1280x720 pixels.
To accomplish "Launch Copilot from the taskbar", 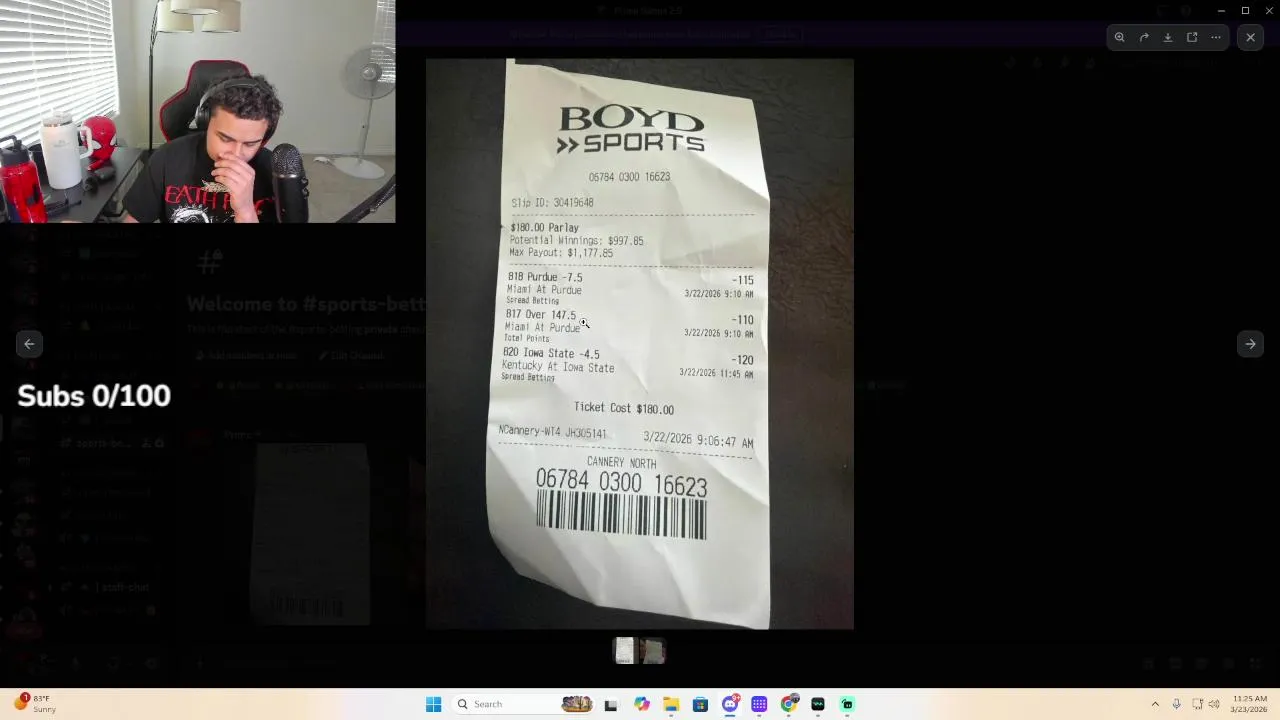I will tap(641, 704).
